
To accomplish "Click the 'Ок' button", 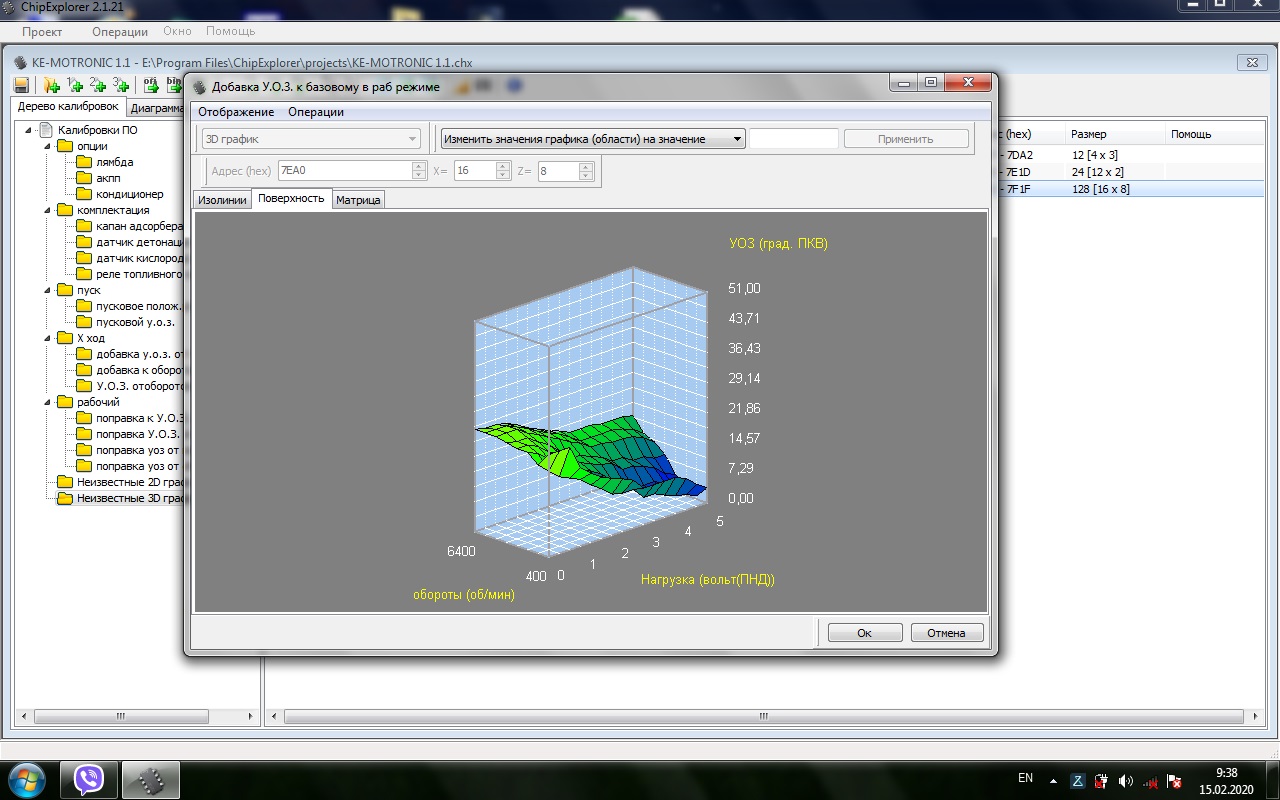I will 865,633.
